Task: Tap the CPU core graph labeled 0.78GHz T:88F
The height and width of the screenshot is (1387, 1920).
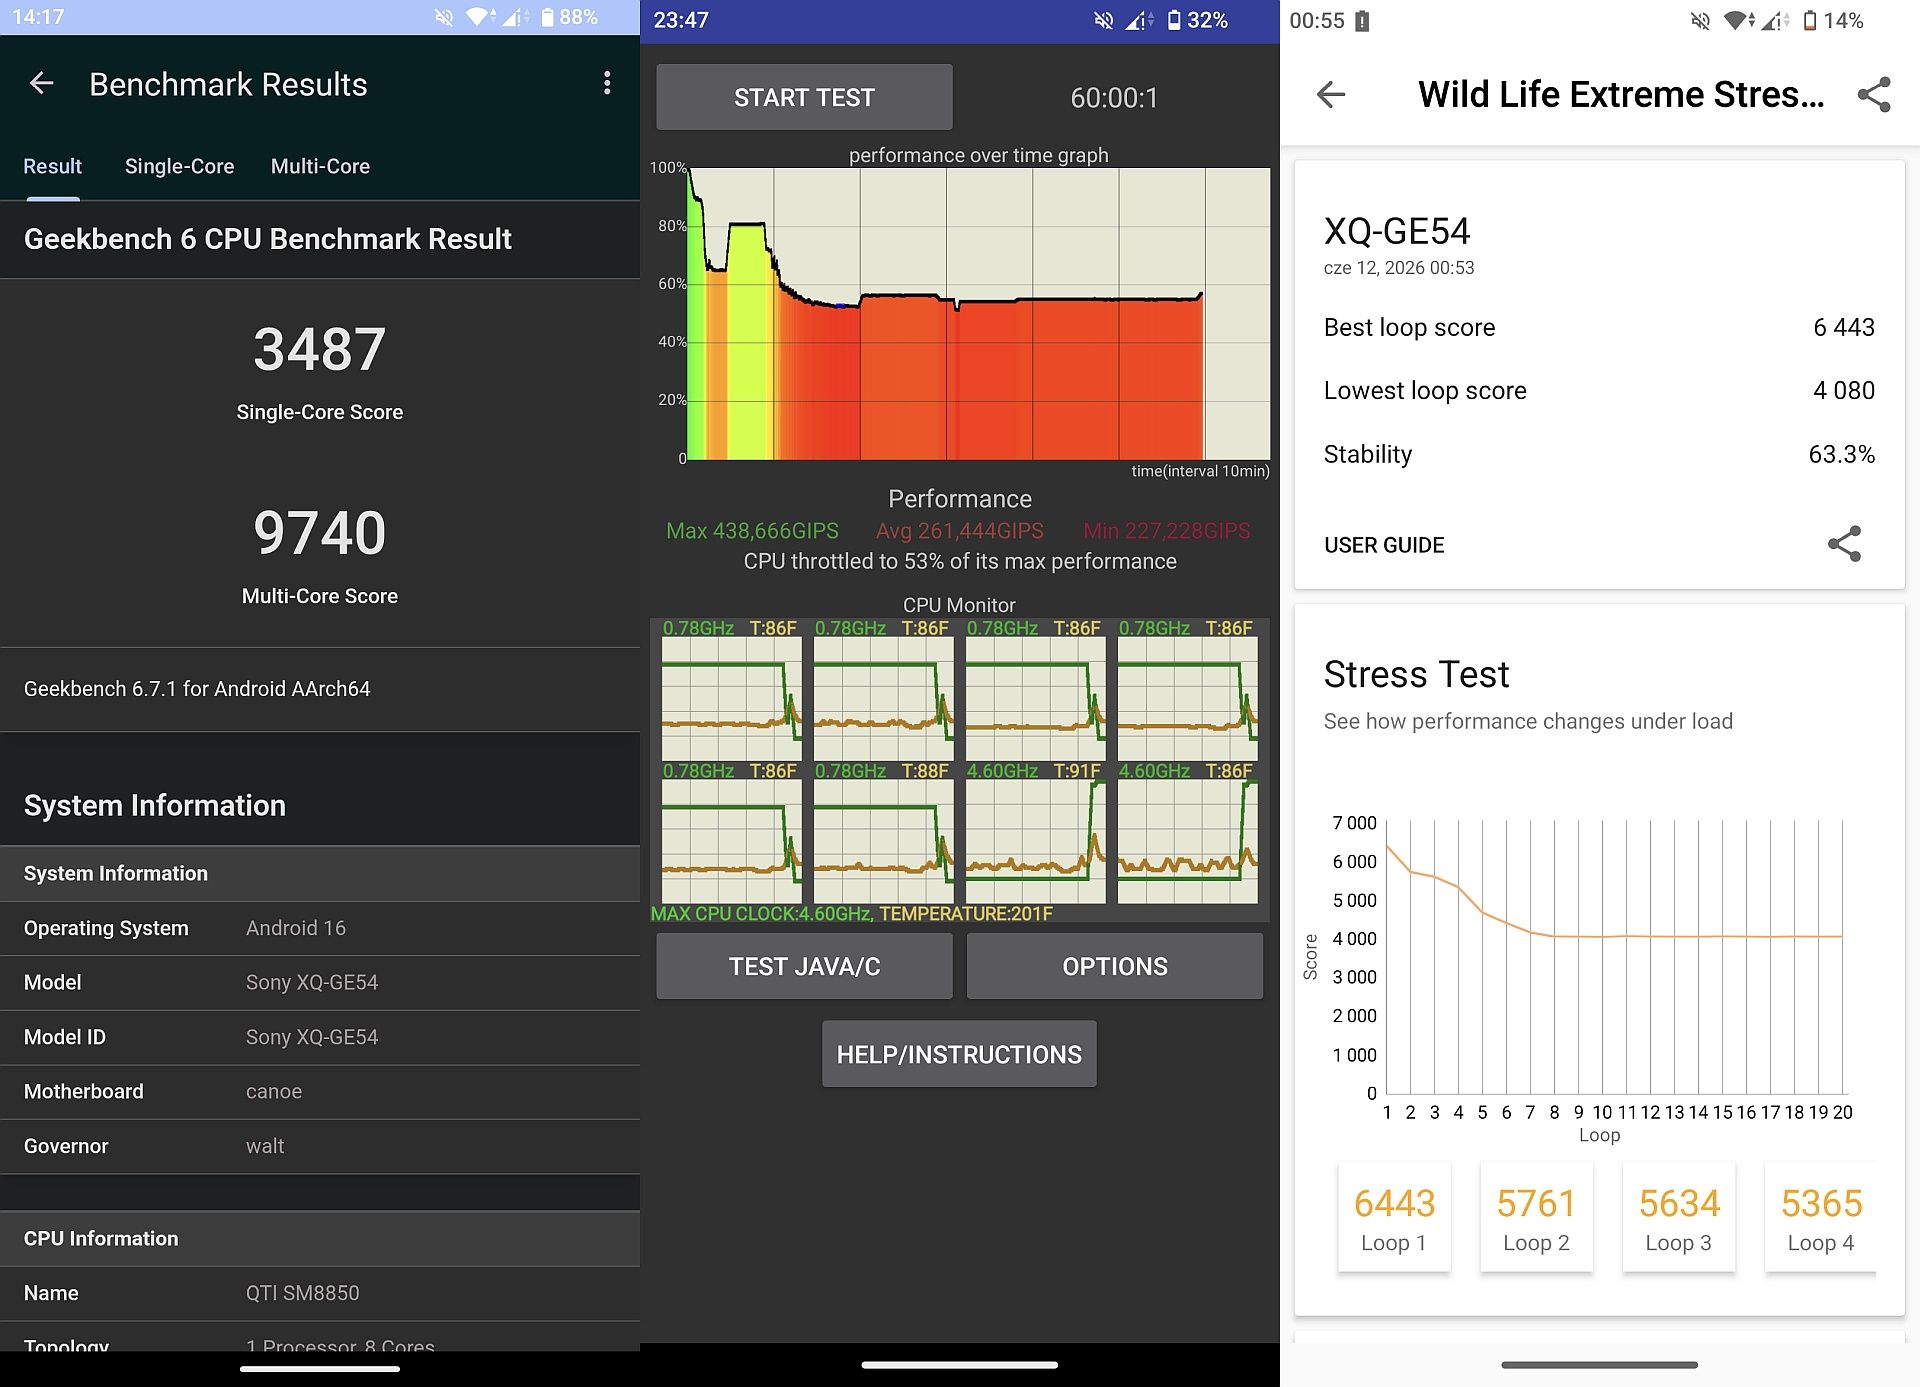Action: click(x=883, y=836)
